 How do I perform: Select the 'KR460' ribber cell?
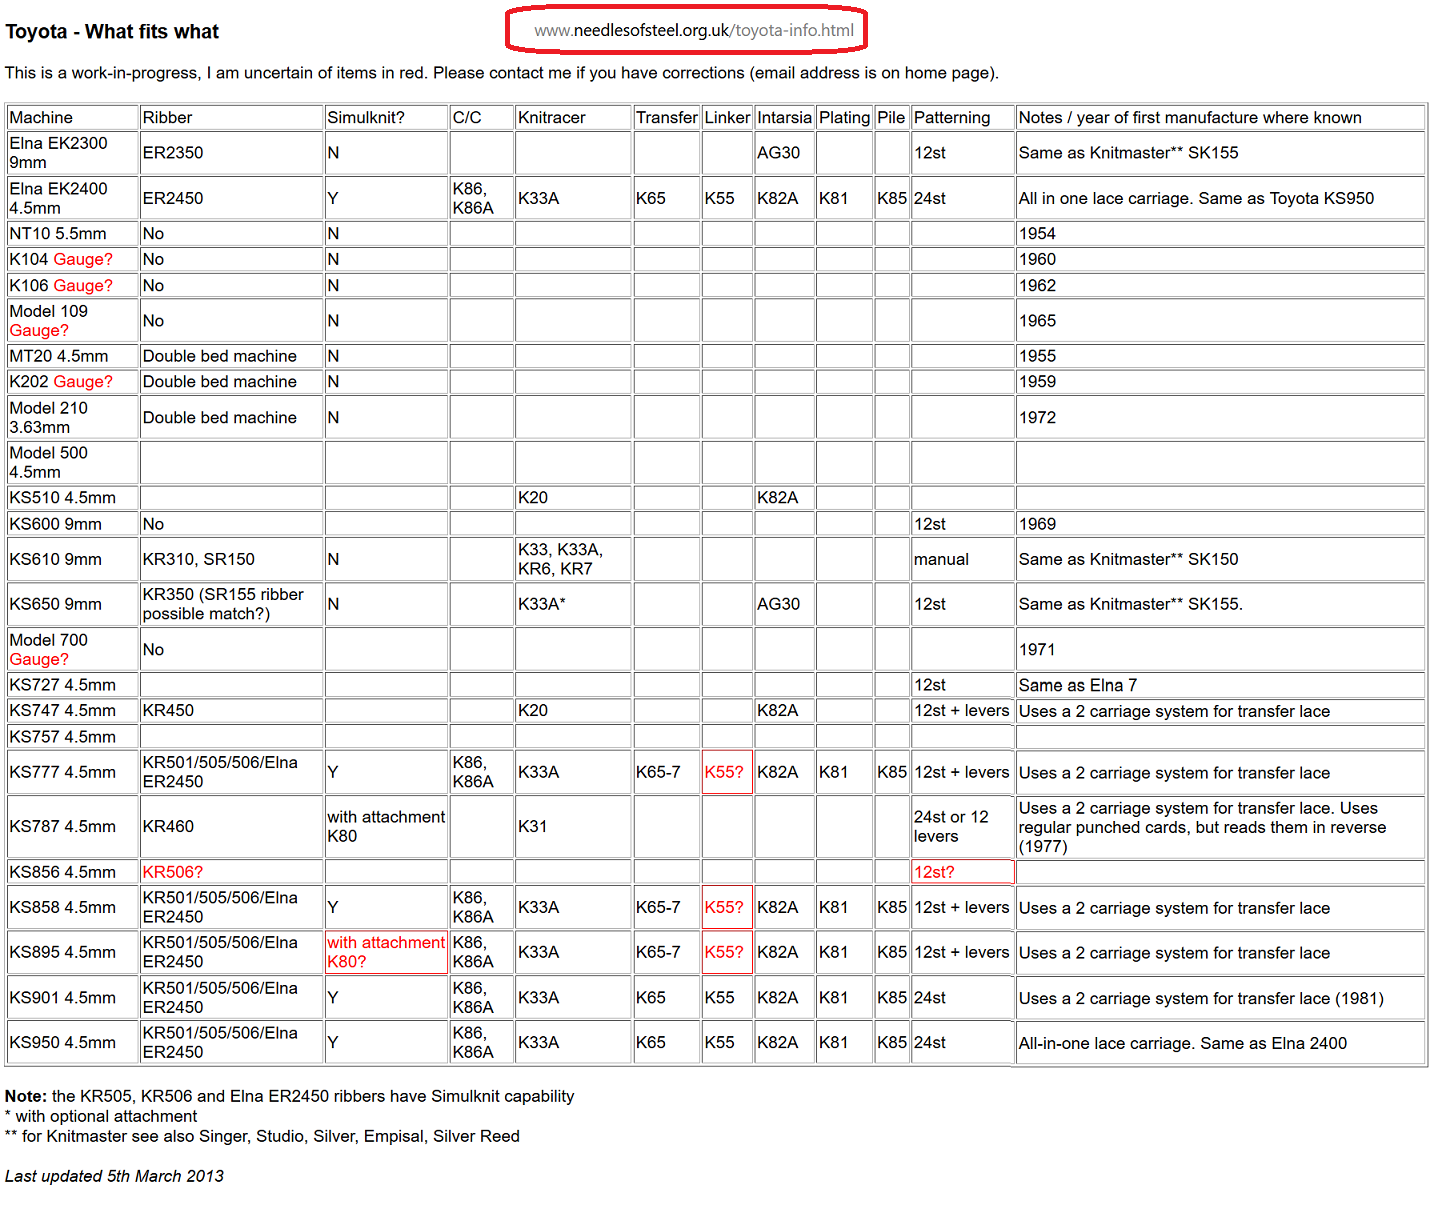click(x=231, y=827)
